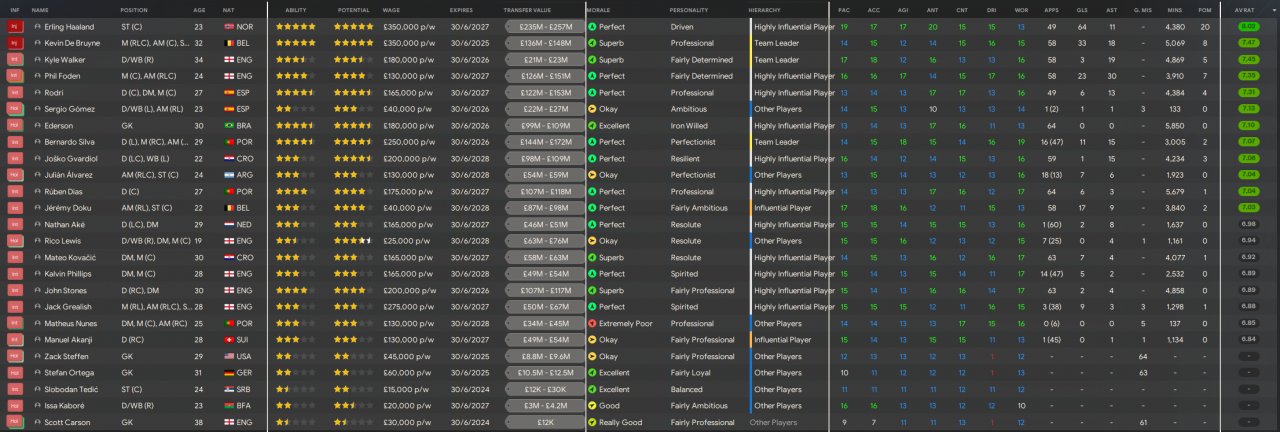
Task: Click Scott Carson's holiday status icon
Action: (14, 422)
